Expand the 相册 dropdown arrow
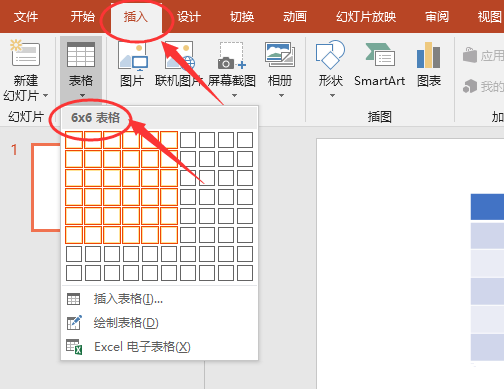Screen dimensions: 504x389 click(281, 96)
